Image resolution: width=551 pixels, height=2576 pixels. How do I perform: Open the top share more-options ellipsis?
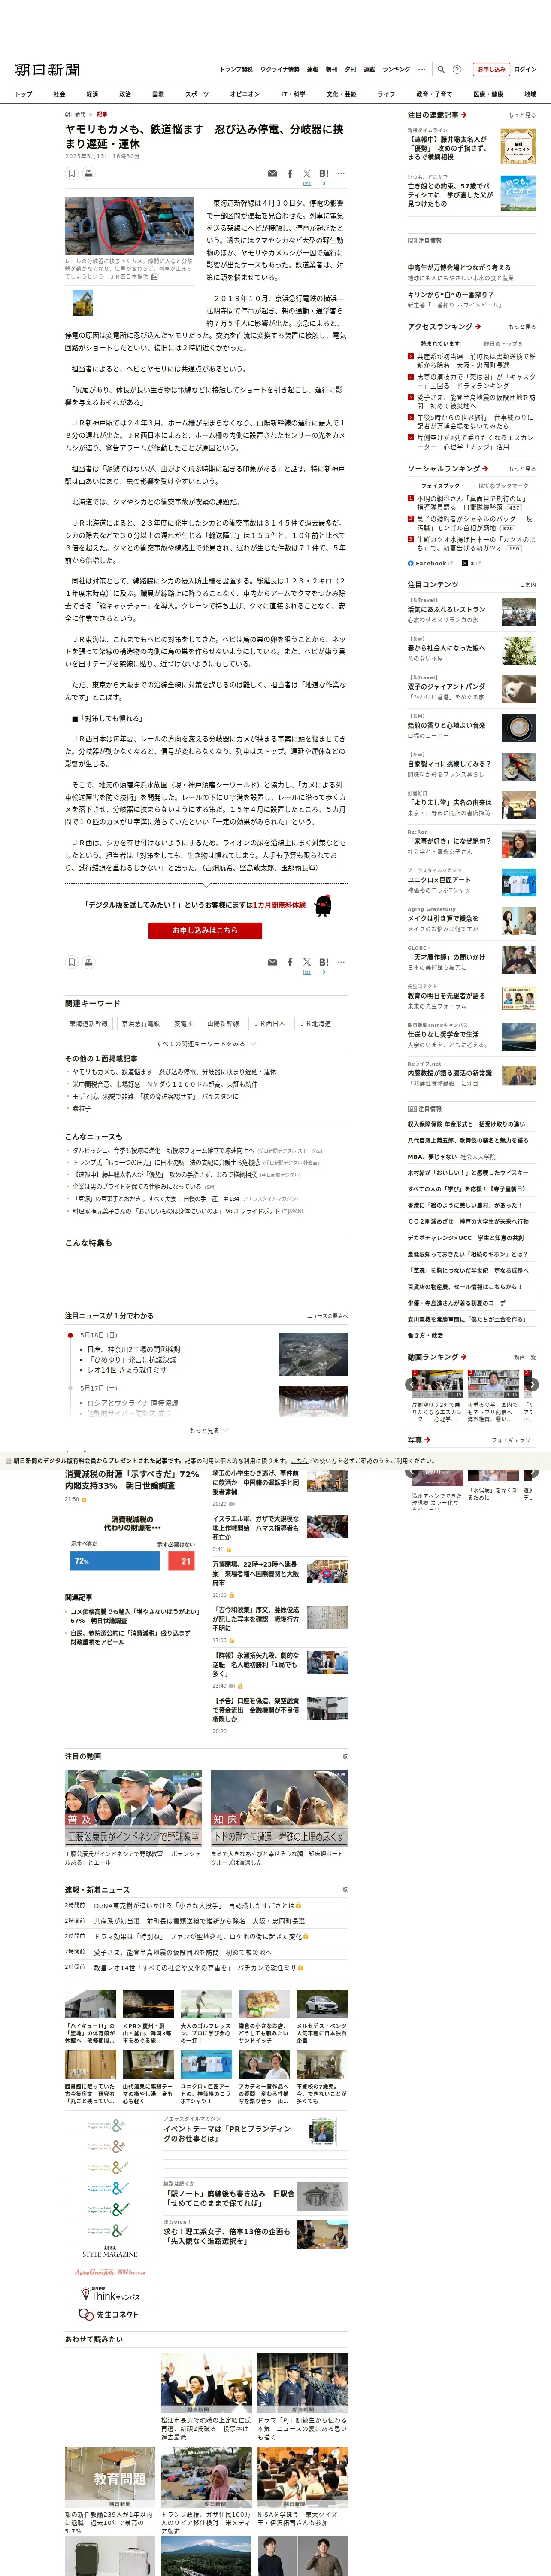pyautogui.click(x=341, y=174)
